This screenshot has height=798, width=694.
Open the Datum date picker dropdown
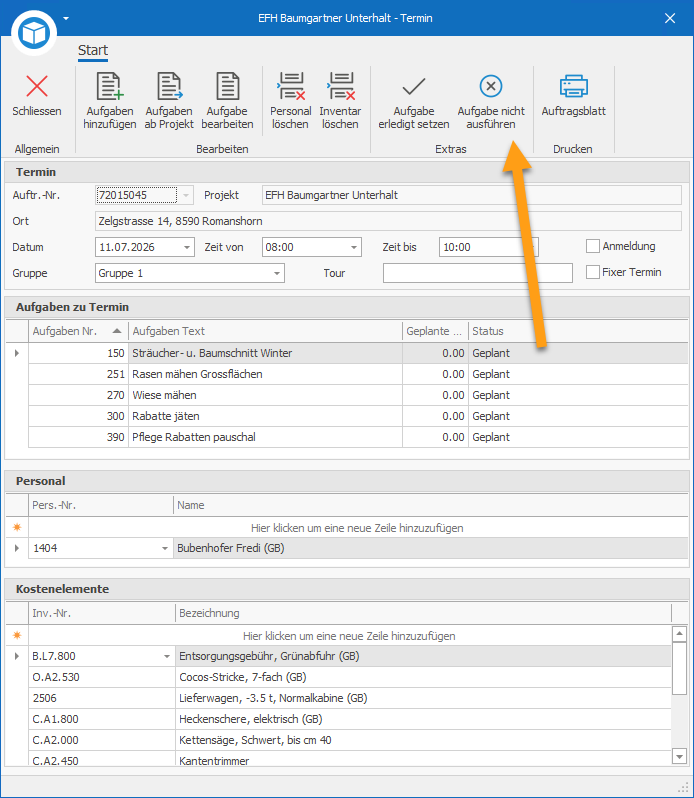point(187,247)
